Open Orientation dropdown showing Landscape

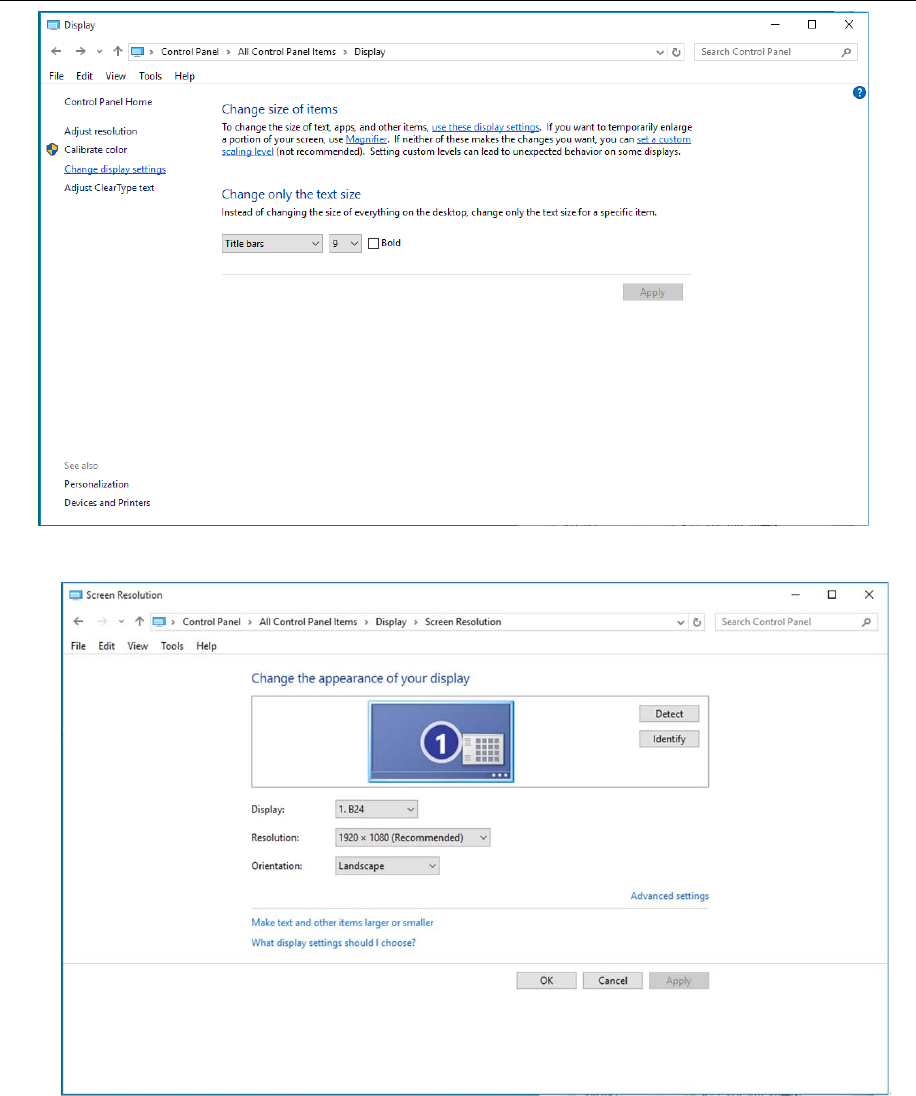coord(387,866)
